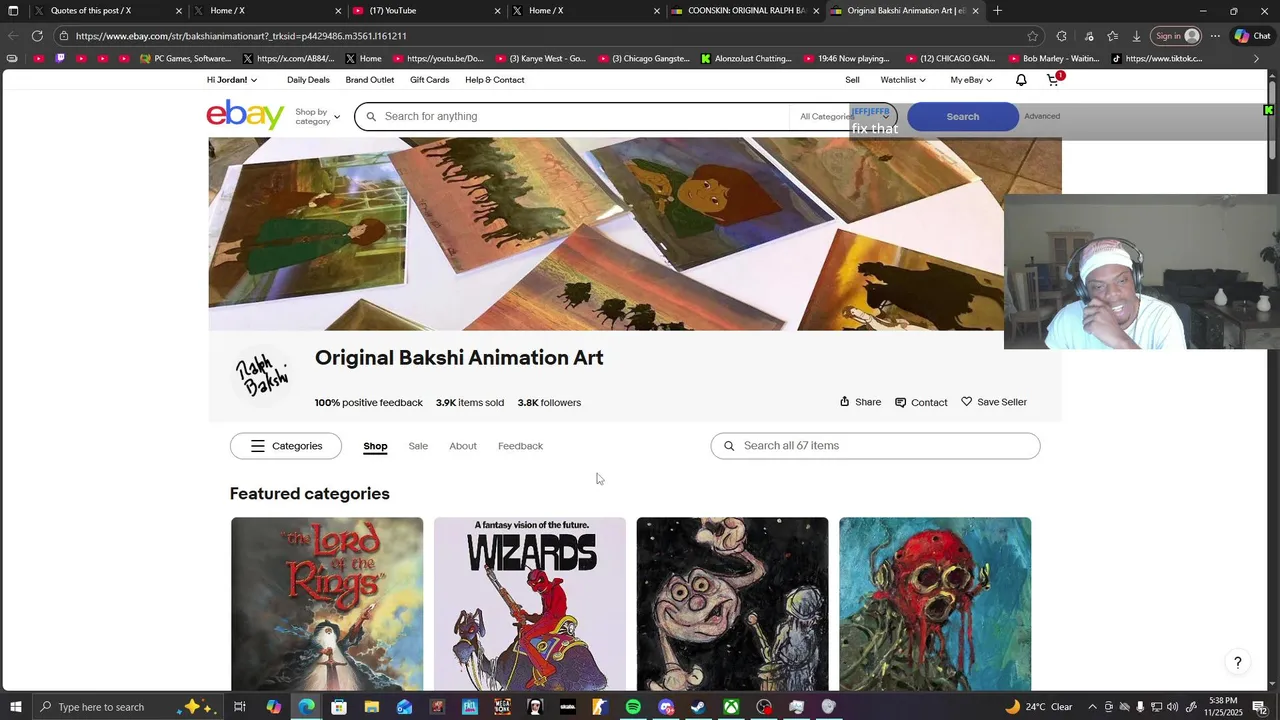Reload the page in the browser
This screenshot has height=720, width=1280.
tap(37, 36)
